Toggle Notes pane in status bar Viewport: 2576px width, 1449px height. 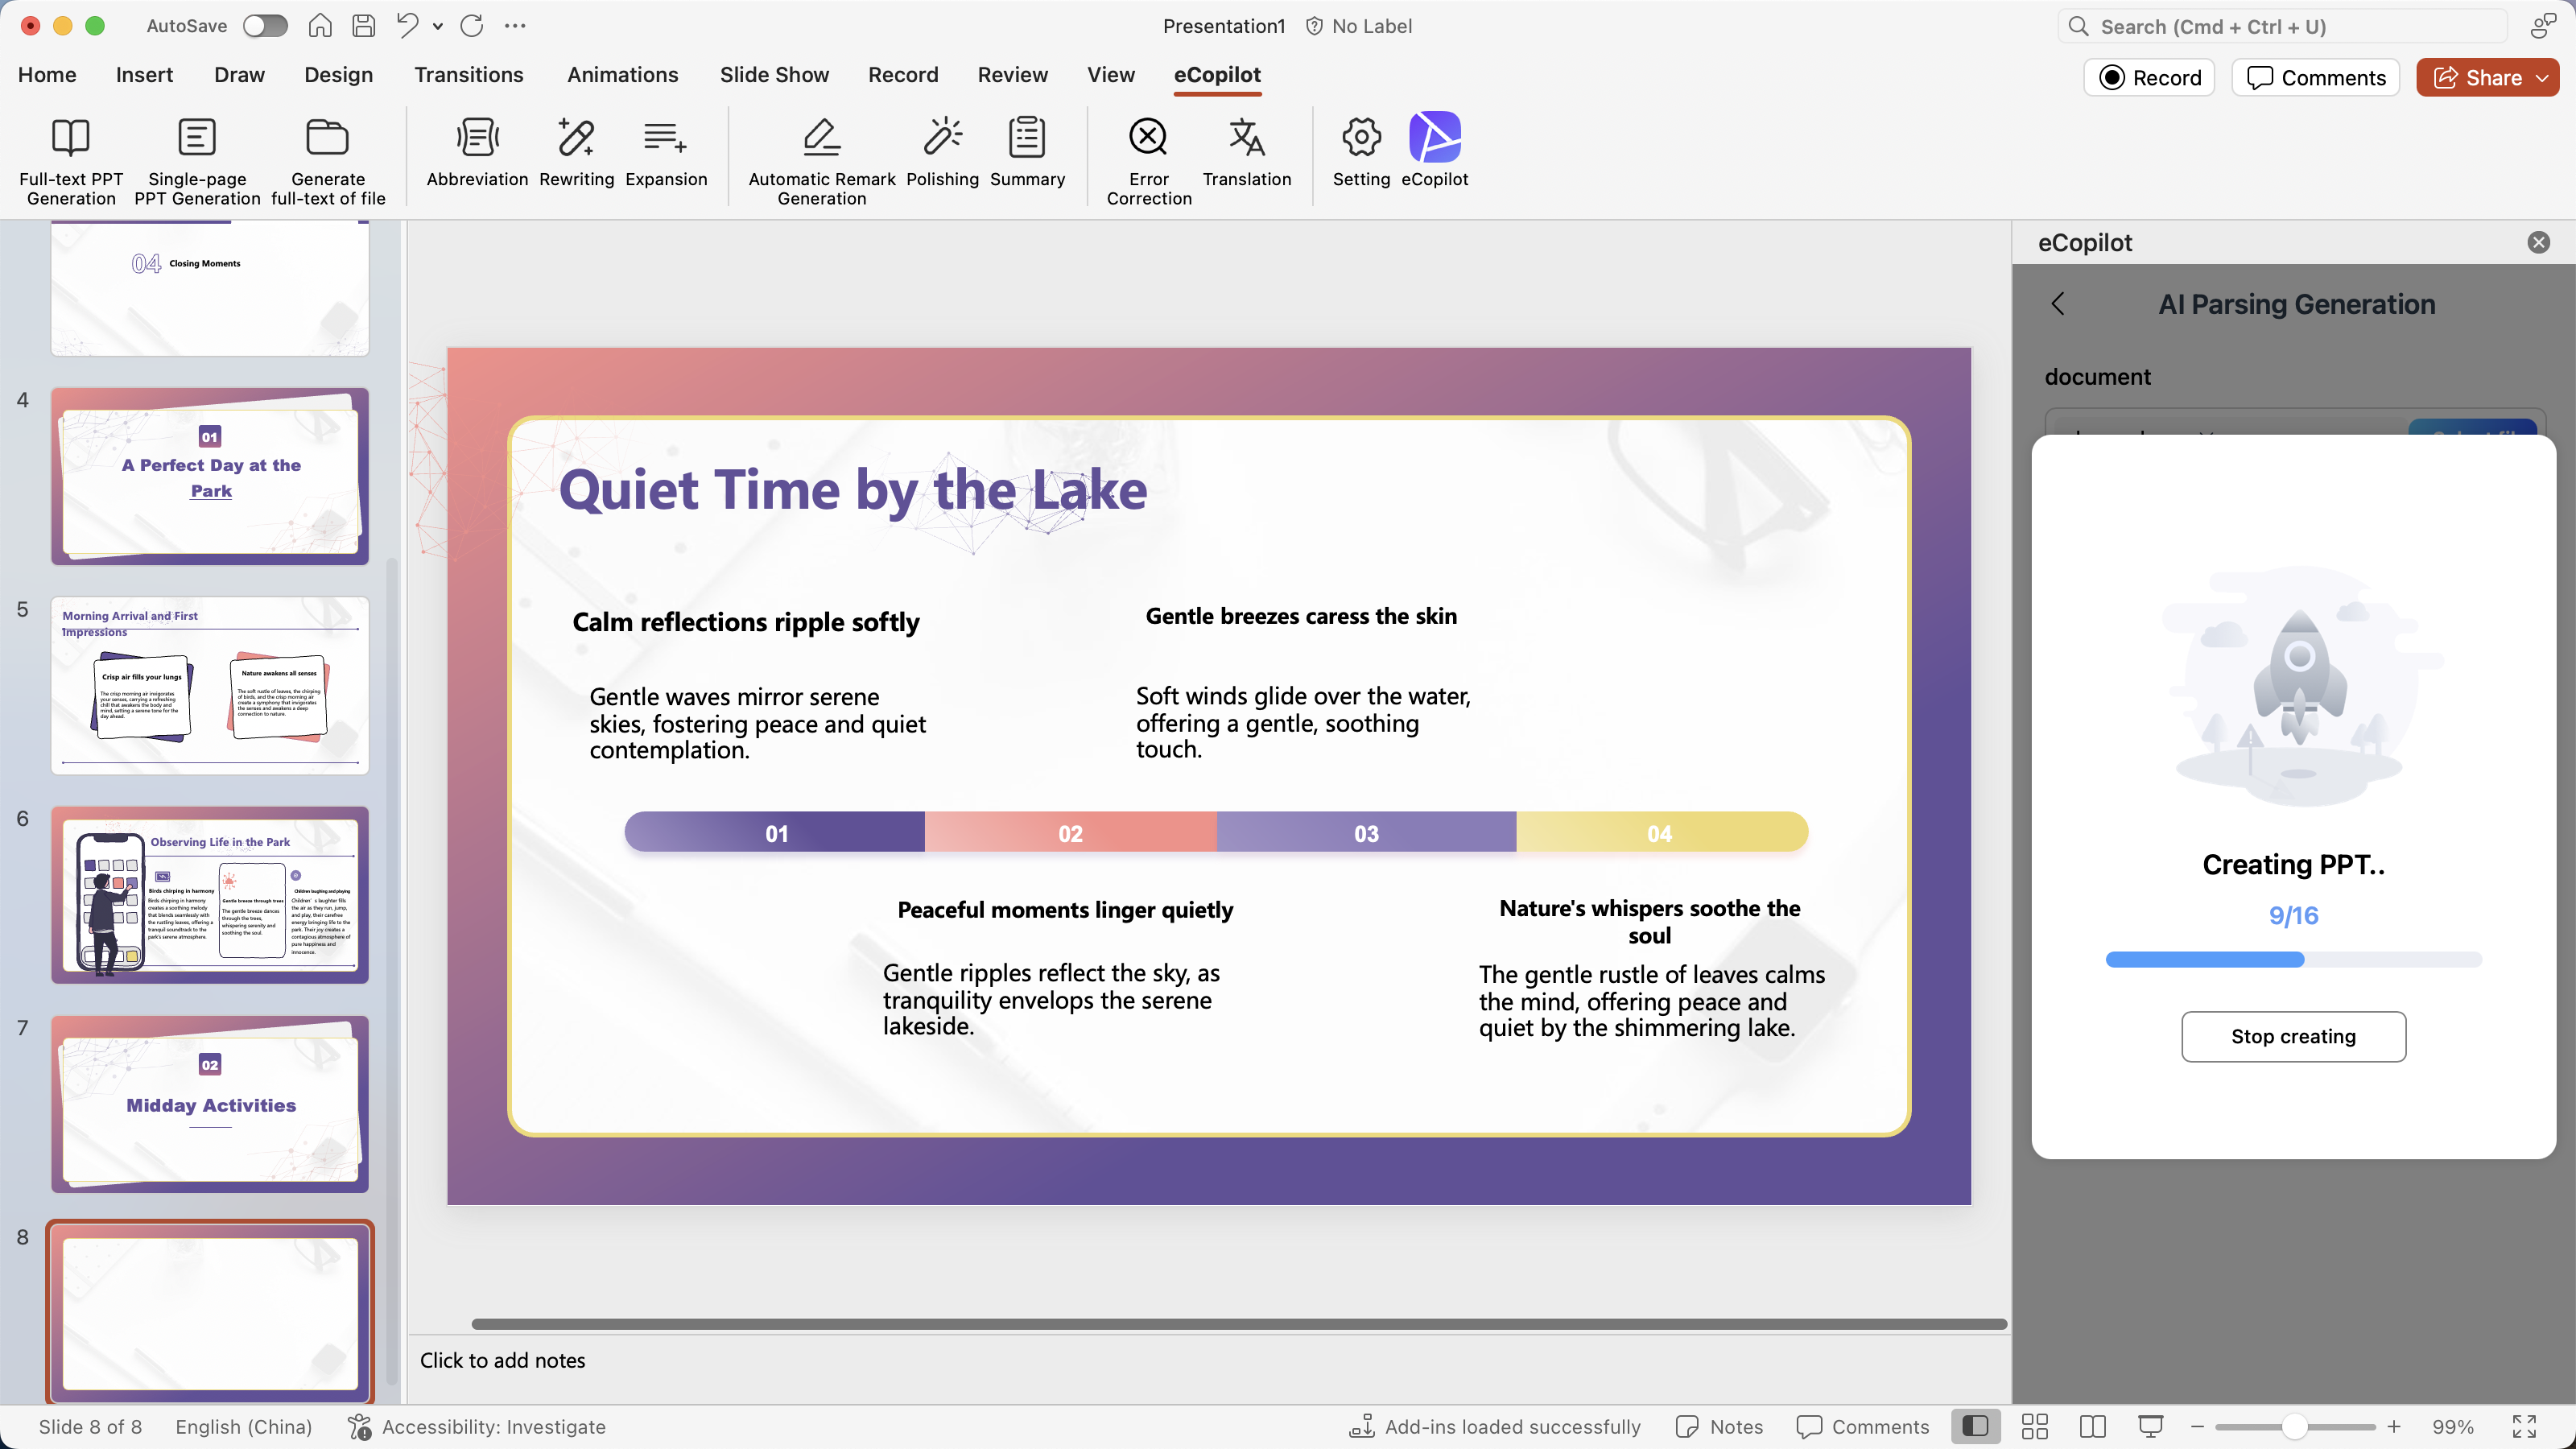pyautogui.click(x=1720, y=1427)
